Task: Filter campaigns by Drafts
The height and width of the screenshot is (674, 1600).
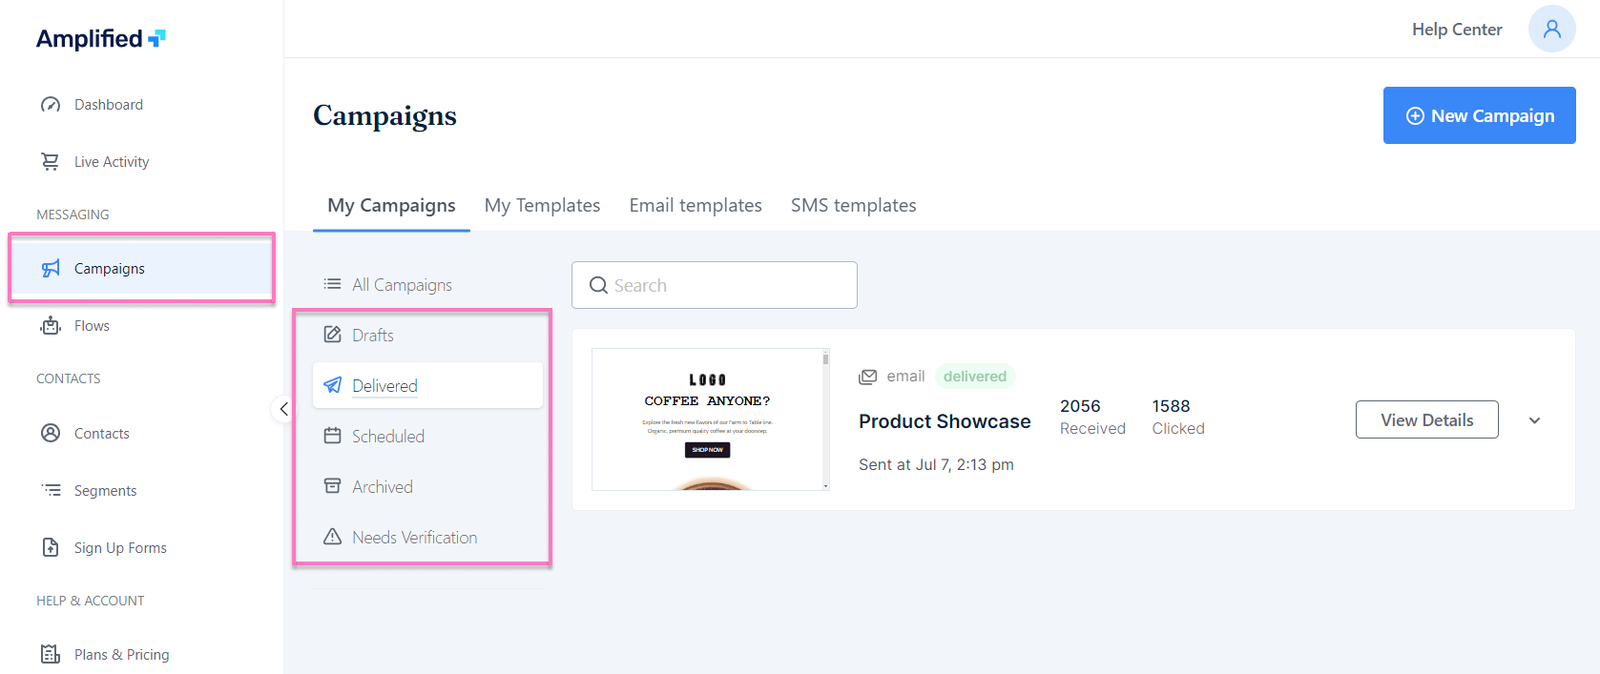Action: coord(372,335)
